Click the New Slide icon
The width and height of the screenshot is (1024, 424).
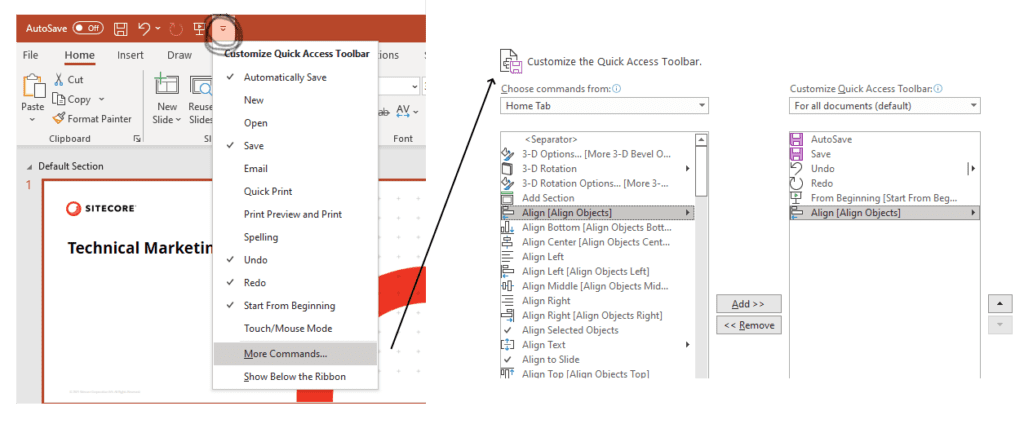click(x=167, y=86)
